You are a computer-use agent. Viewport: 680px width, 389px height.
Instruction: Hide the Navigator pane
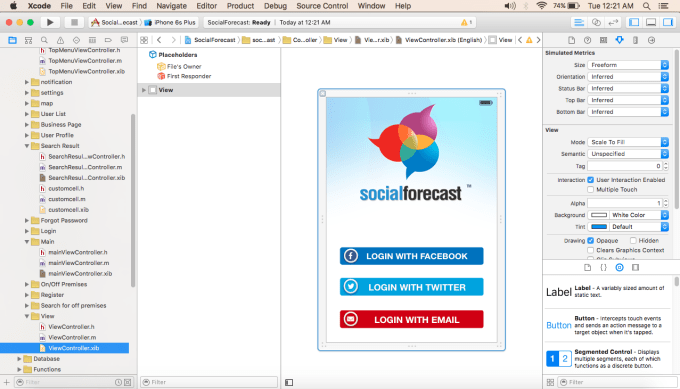click(634, 22)
